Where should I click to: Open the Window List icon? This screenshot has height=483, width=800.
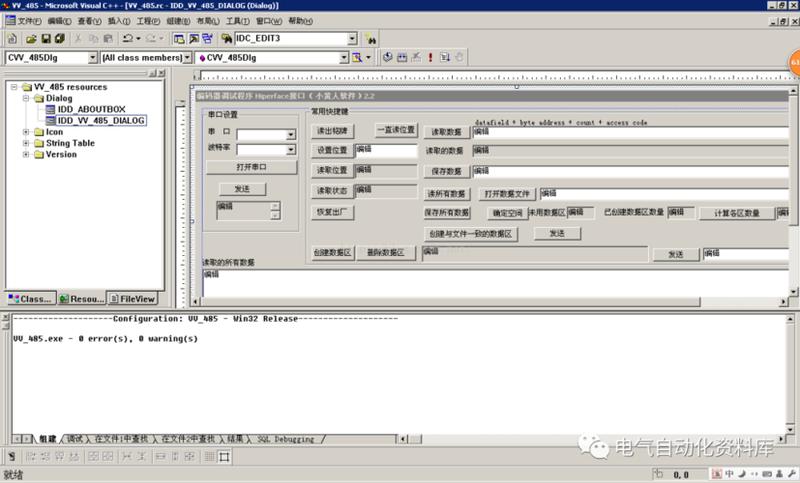coord(208,39)
